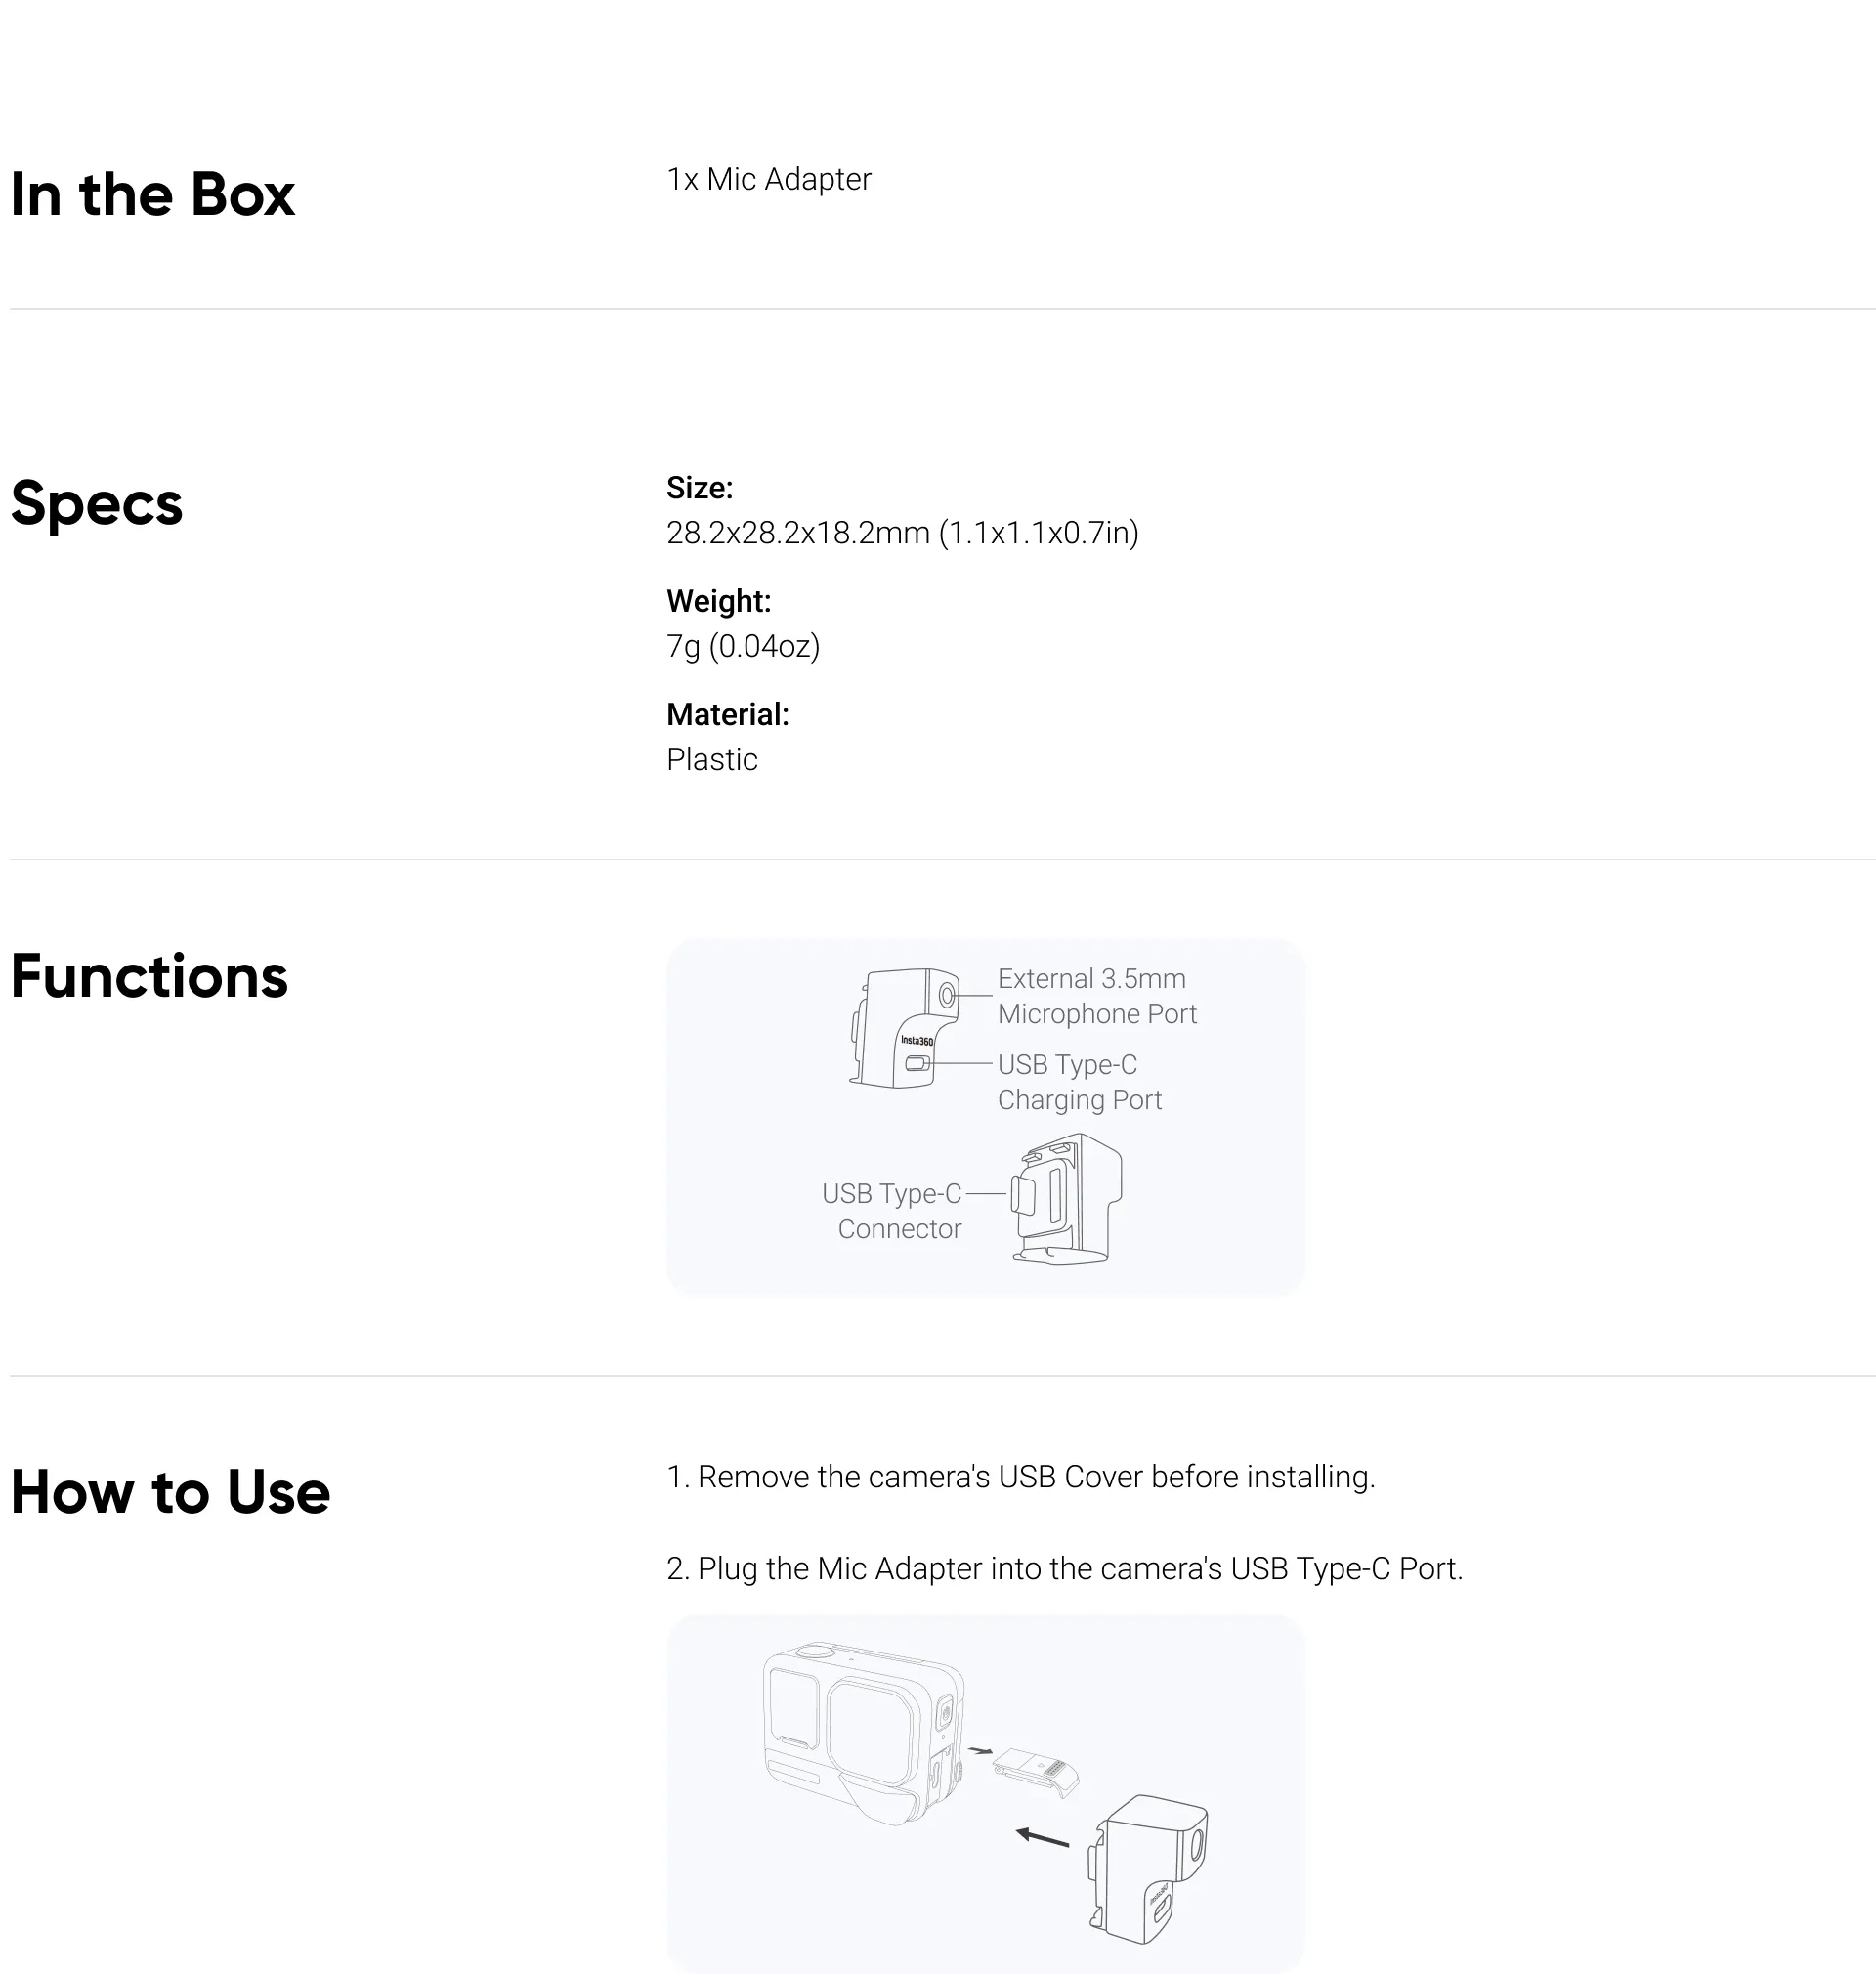Select the USB Type-C Connector label
The width and height of the screenshot is (1876, 1974).
pyautogui.click(x=891, y=1211)
